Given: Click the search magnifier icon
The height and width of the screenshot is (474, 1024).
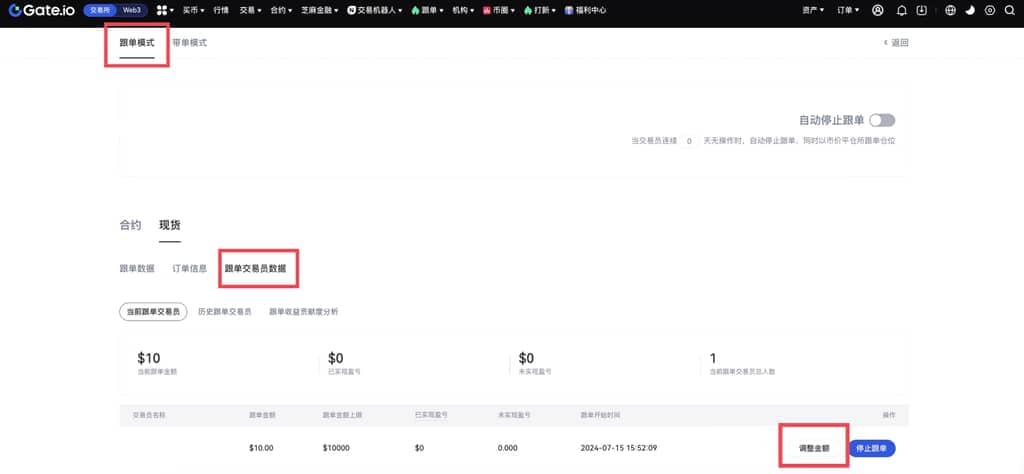Looking at the screenshot, I should point(1009,10).
